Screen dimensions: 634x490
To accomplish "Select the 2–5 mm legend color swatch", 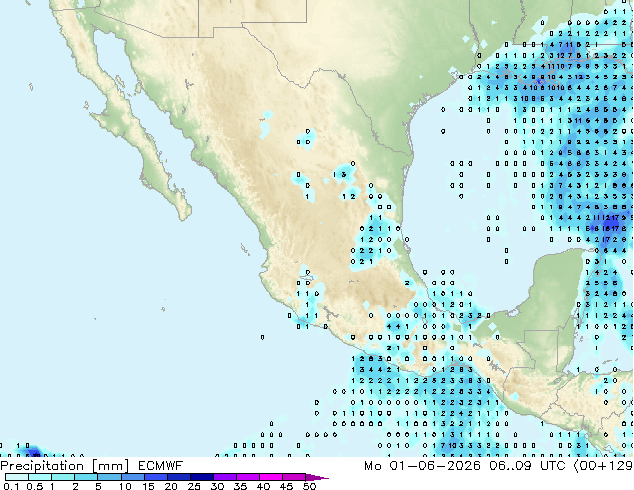I will (x=86, y=477).
